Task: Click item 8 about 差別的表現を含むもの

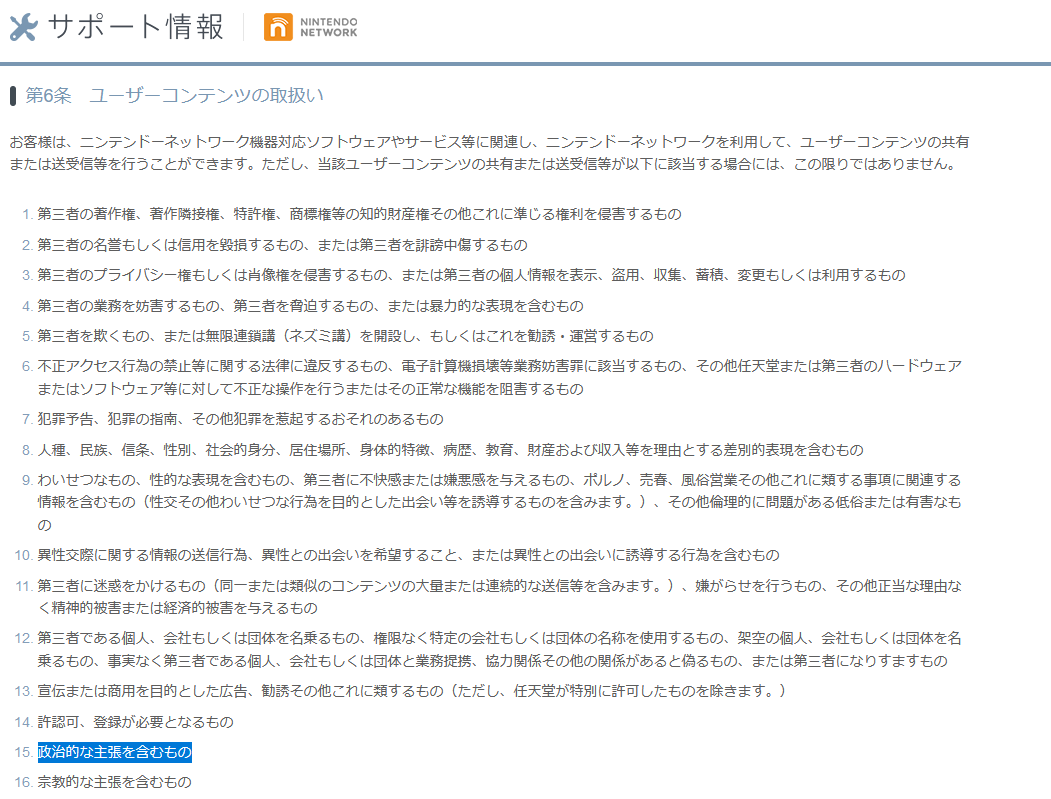Action: [x=450, y=450]
